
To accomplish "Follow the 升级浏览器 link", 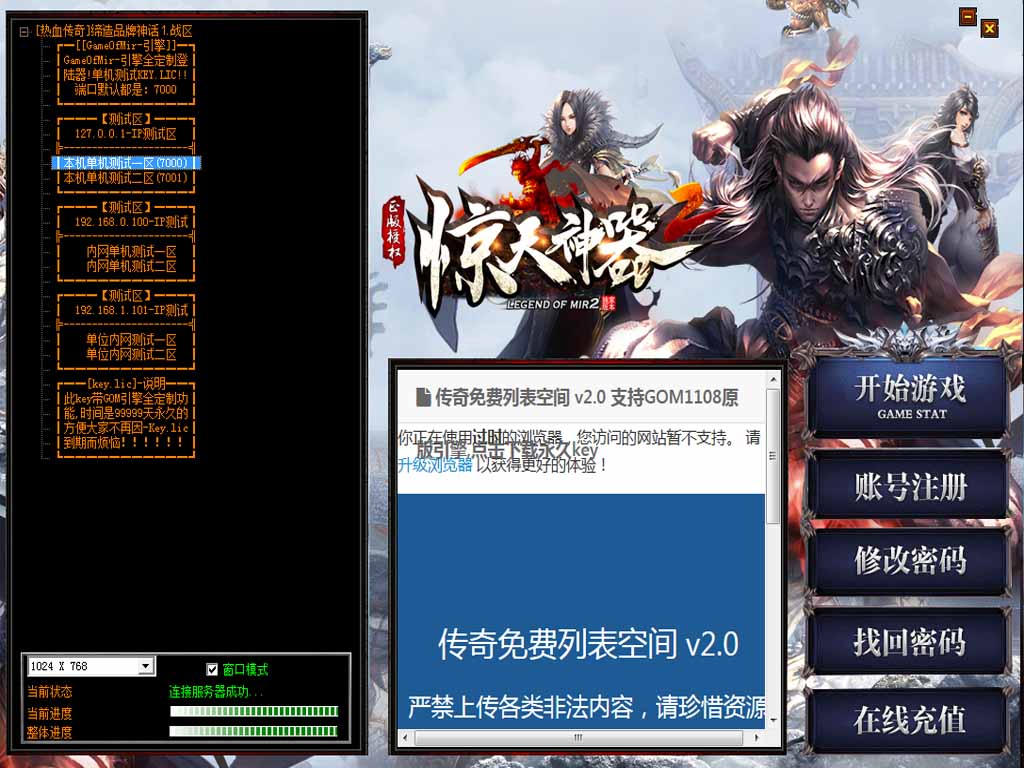I will (x=435, y=465).
